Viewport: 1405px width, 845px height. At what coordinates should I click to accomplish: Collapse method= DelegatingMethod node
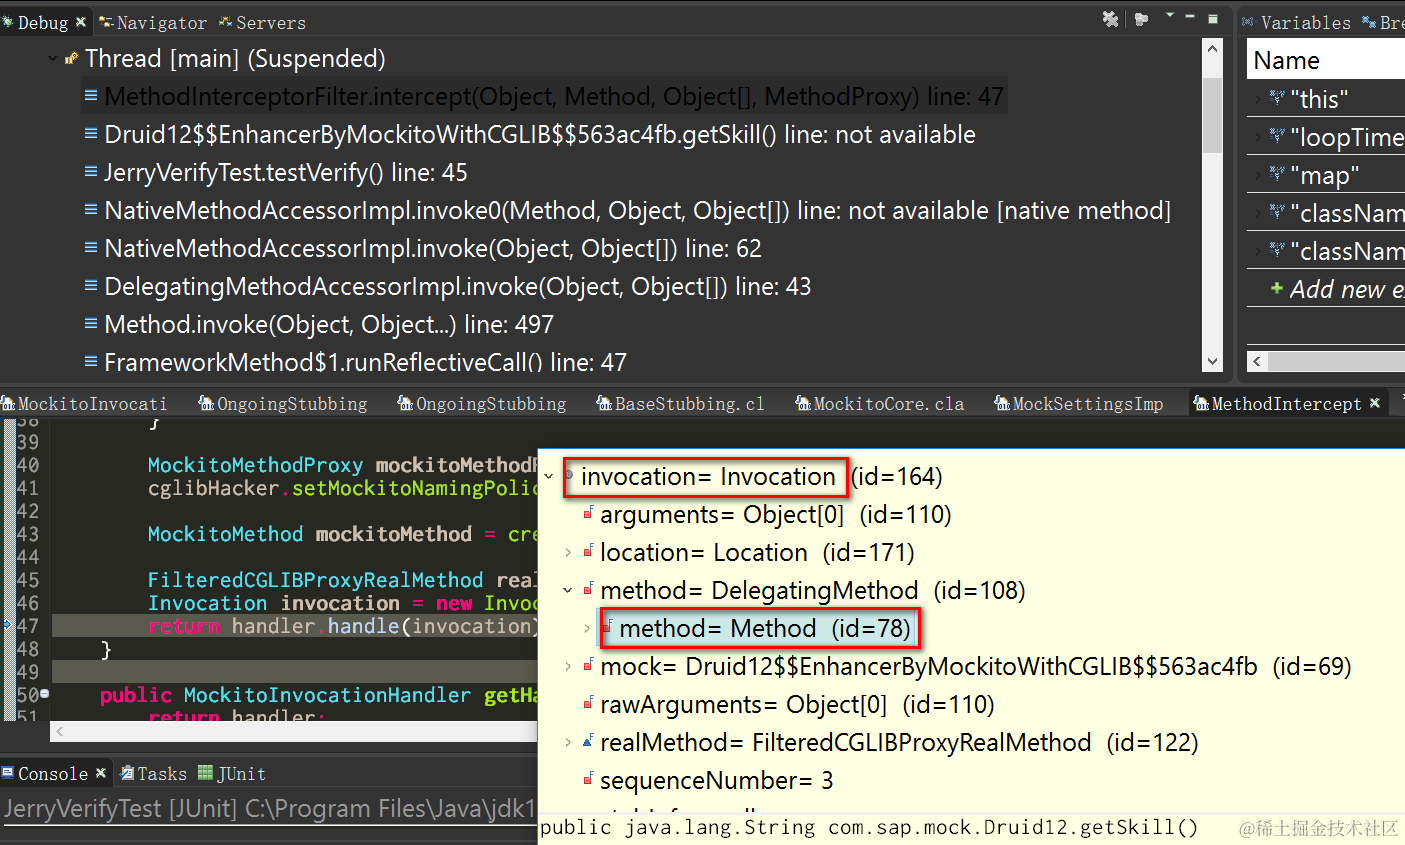coord(567,591)
